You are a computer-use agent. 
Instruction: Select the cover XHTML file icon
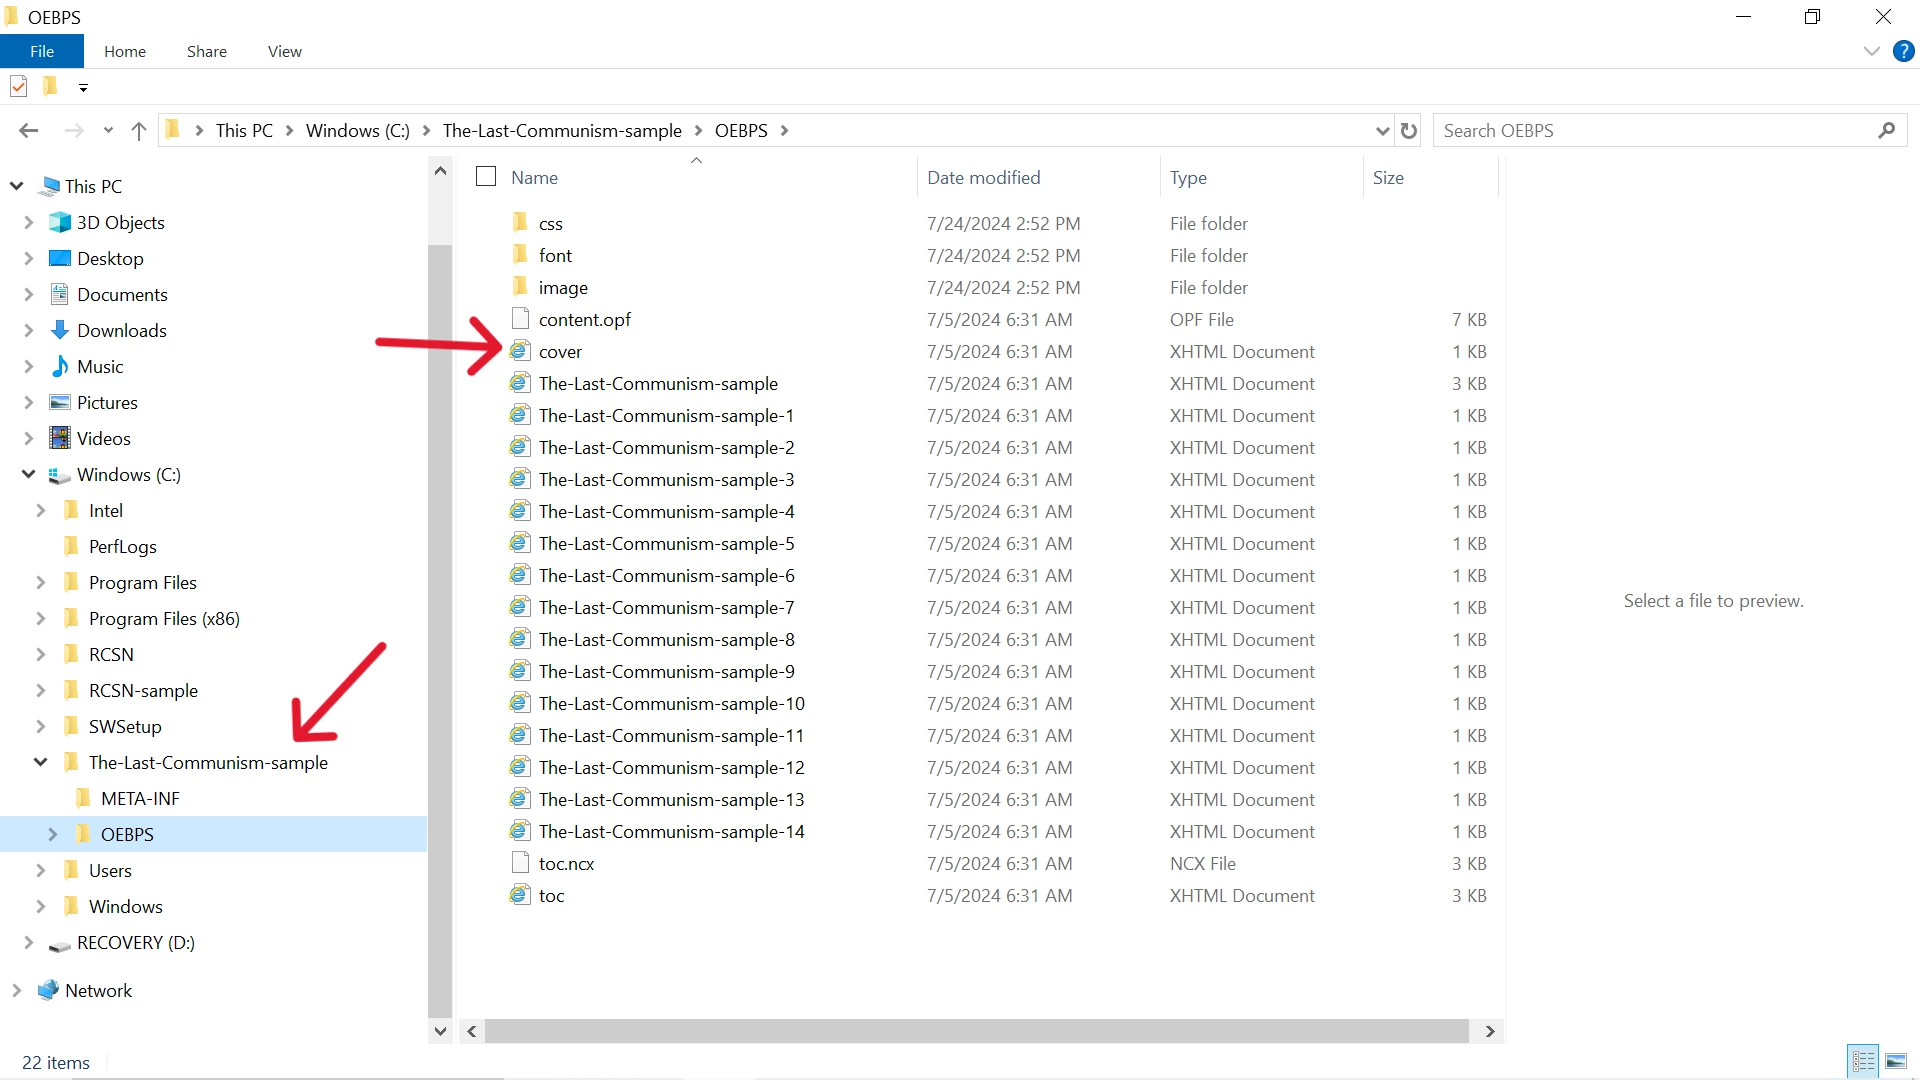519,351
